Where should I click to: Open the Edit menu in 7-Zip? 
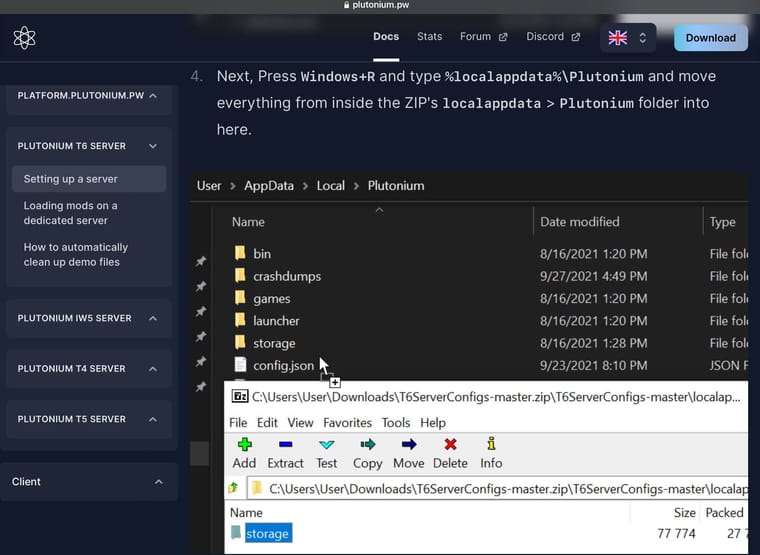click(267, 423)
